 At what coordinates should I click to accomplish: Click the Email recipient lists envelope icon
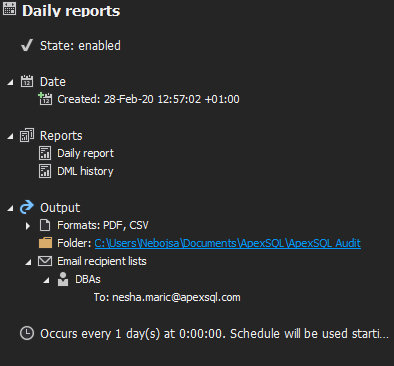pos(45,261)
